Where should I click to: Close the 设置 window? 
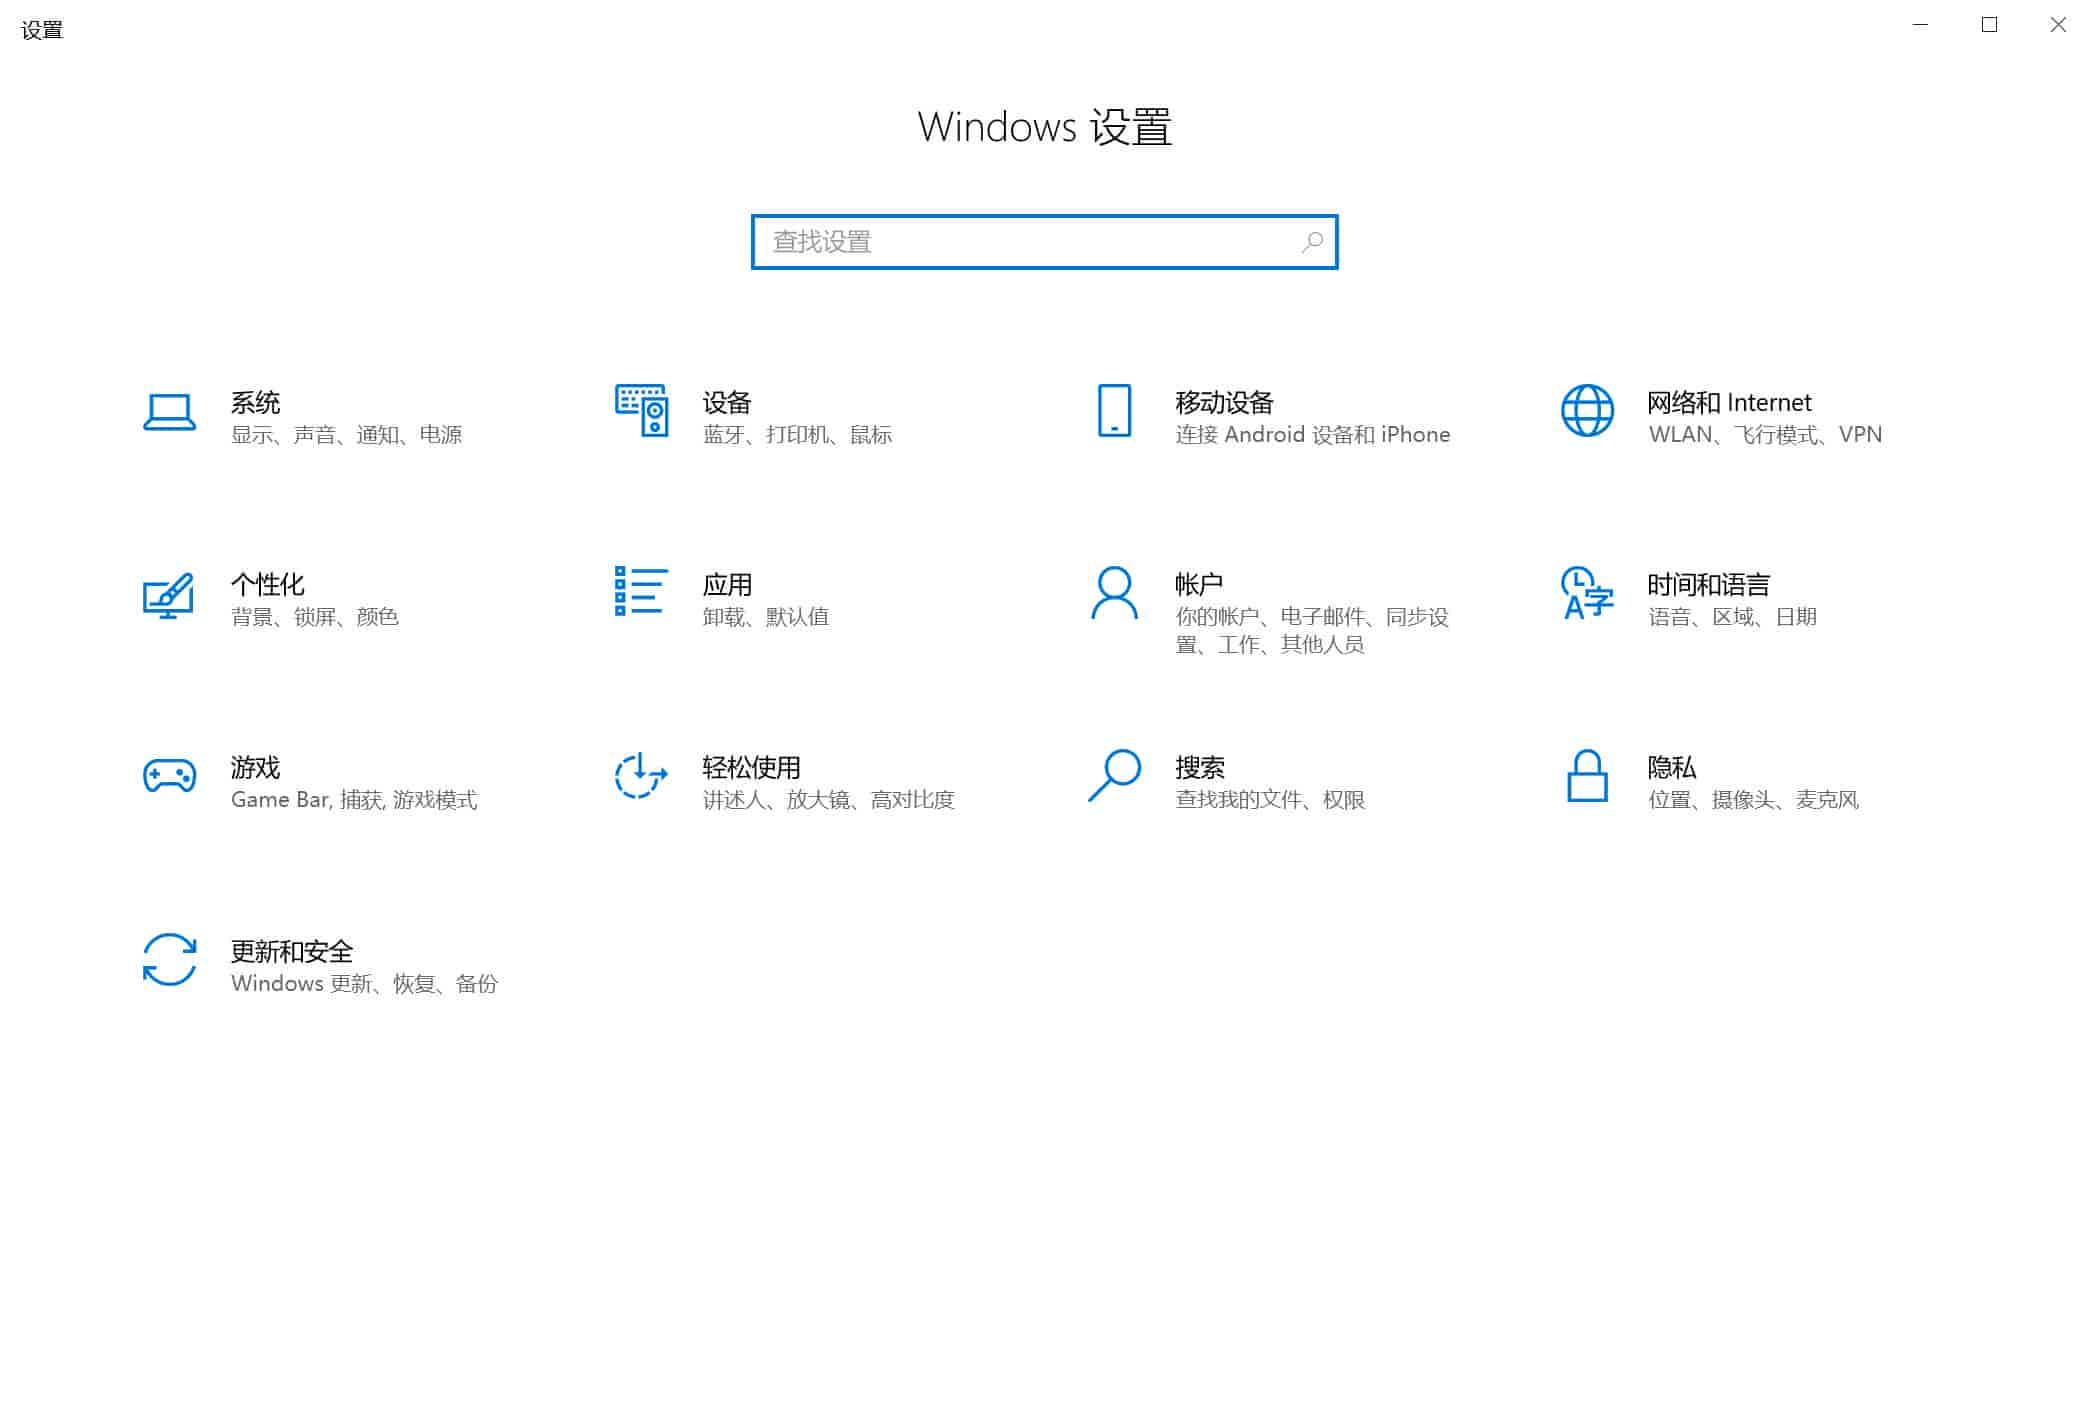(x=2057, y=25)
